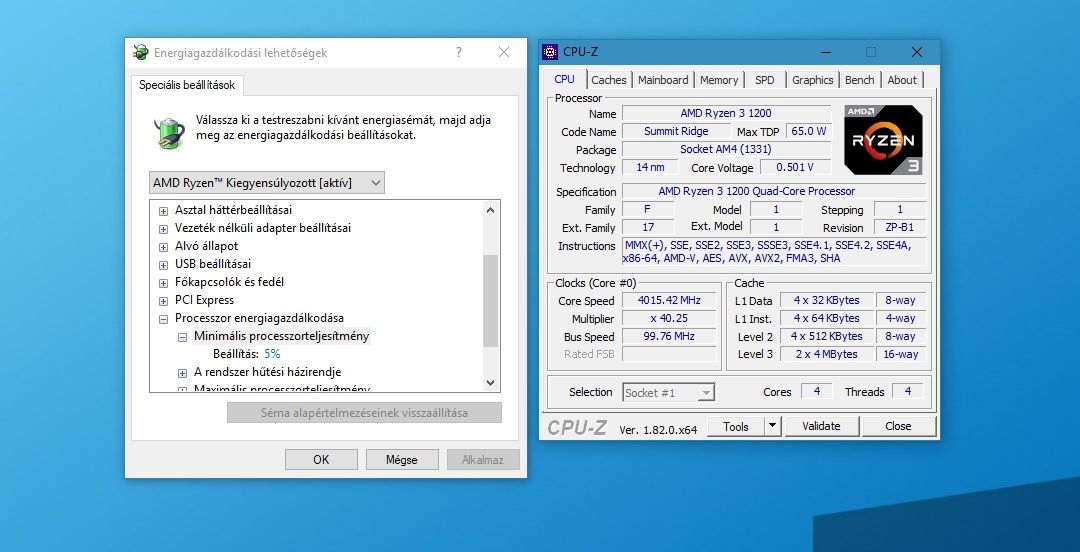Click the Mégse cancel button
Viewport: 1080px width, 552px height.
[402, 460]
